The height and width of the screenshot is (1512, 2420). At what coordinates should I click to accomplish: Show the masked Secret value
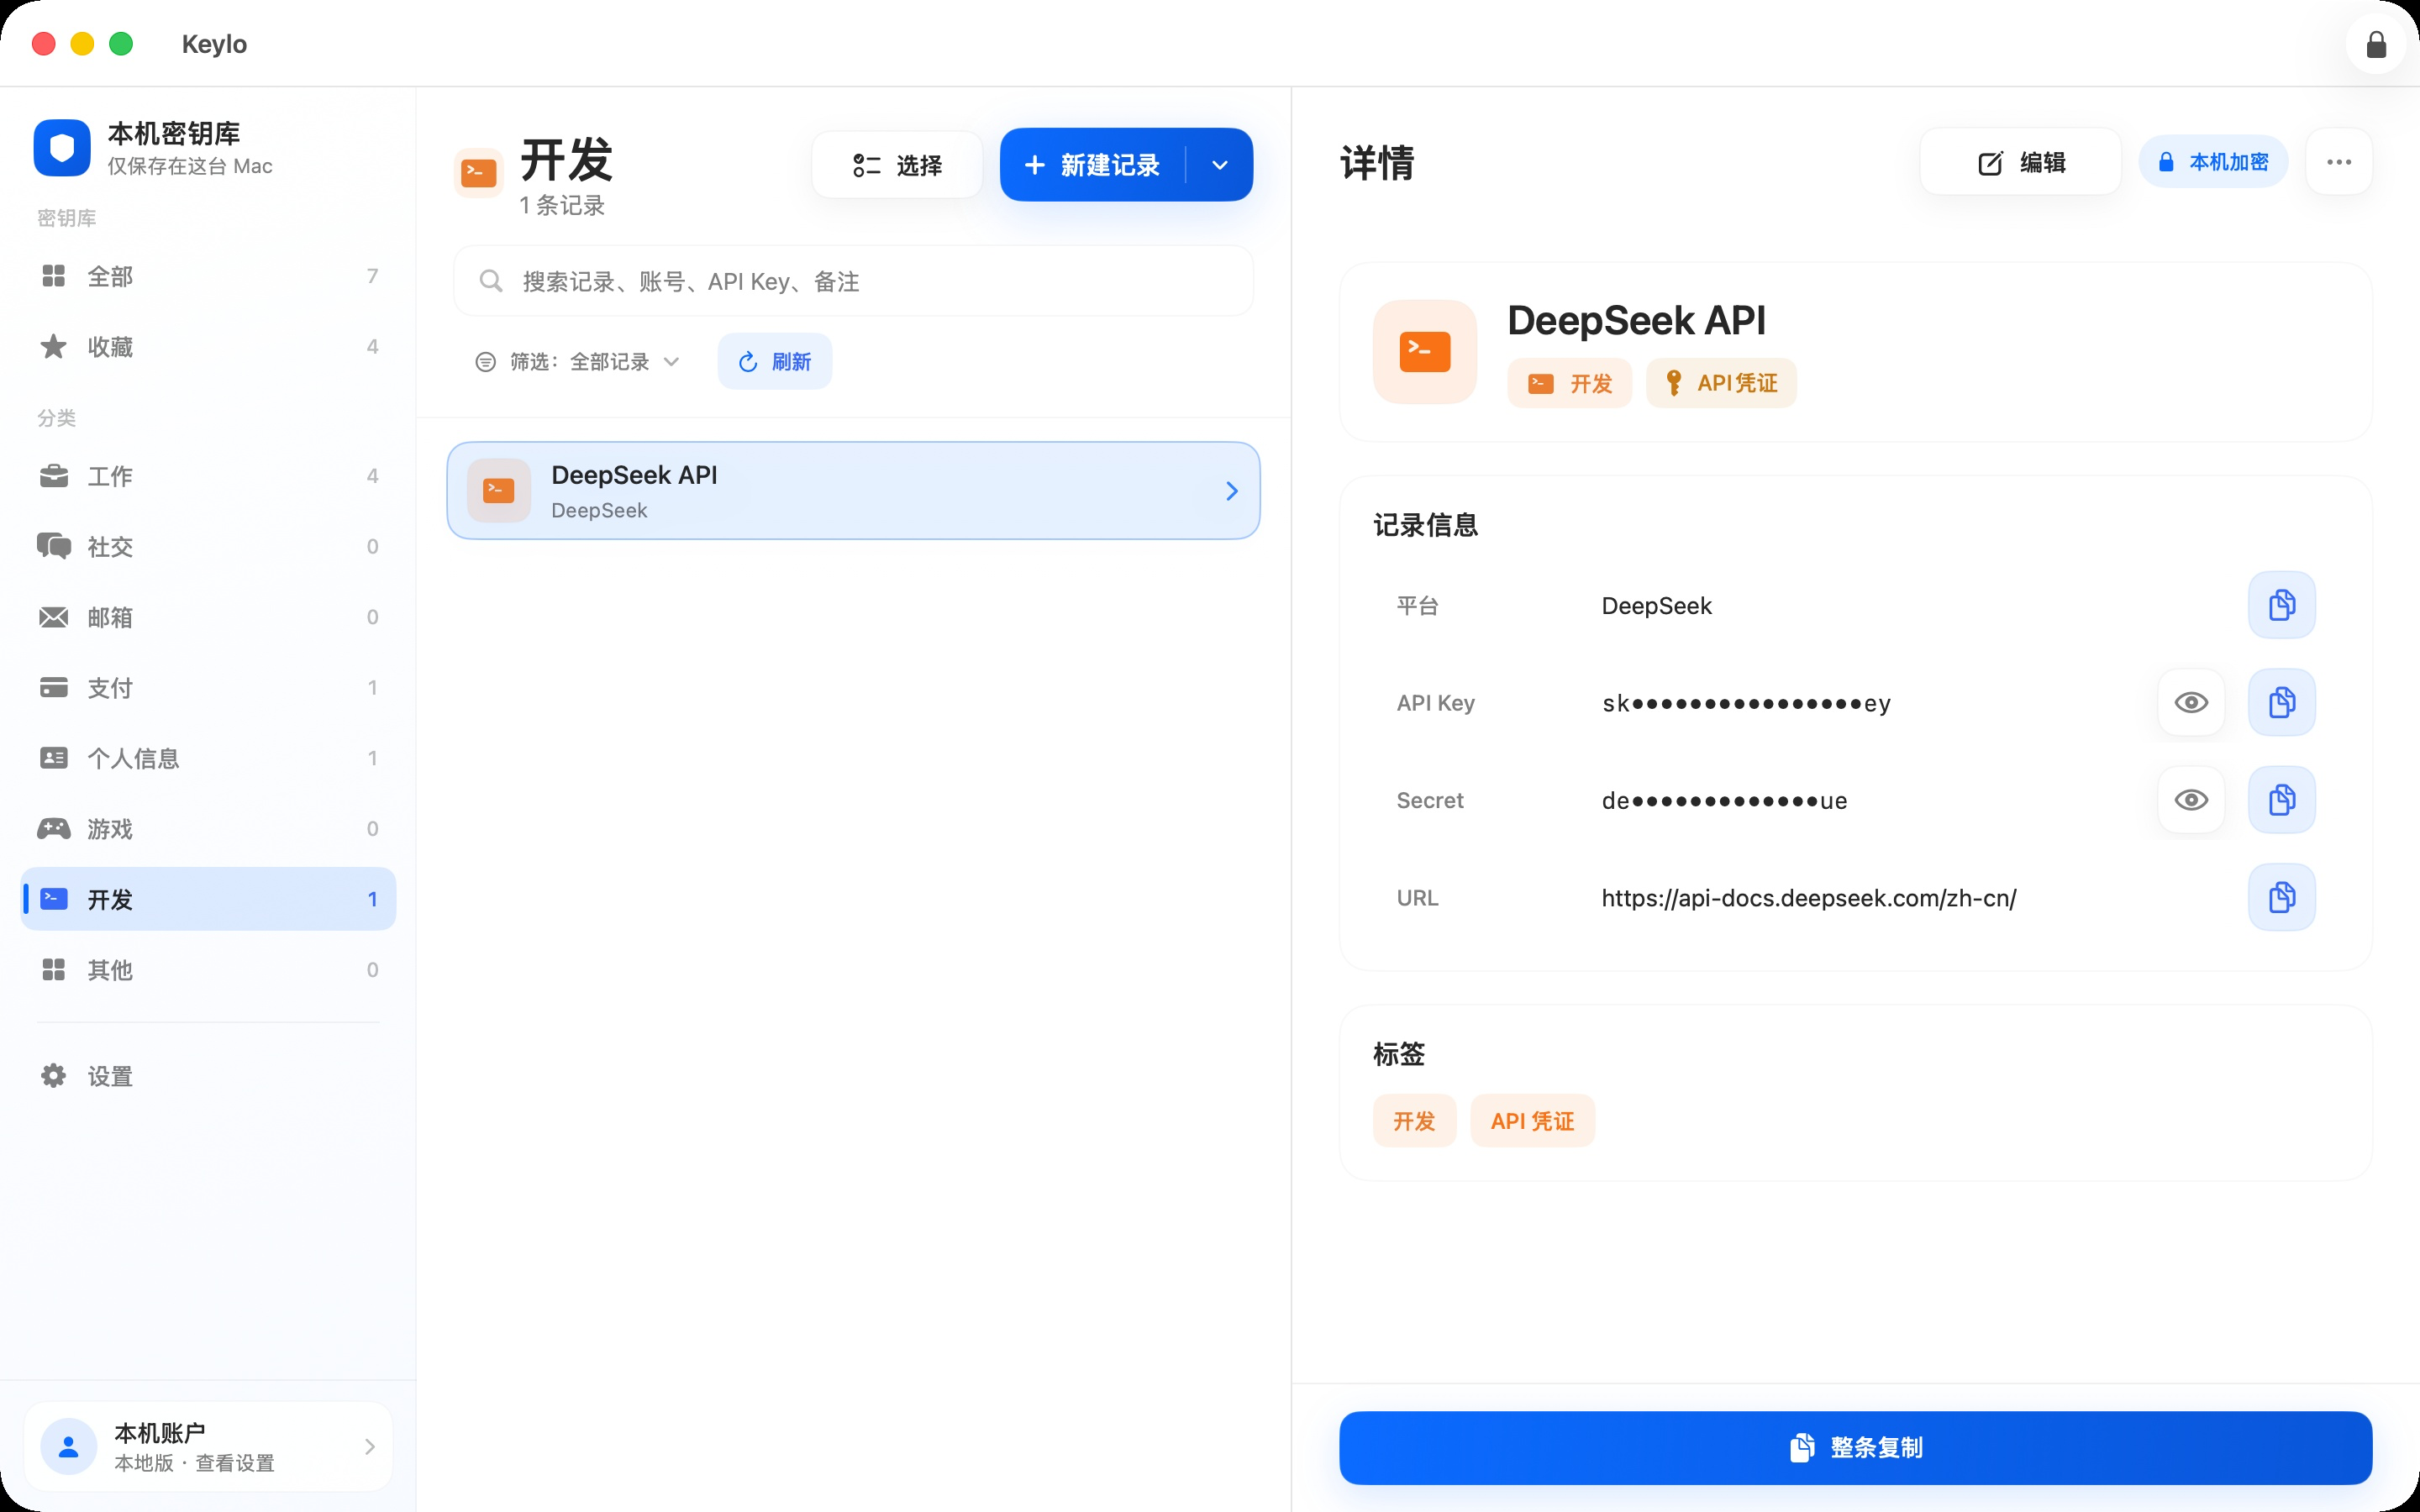point(2191,800)
